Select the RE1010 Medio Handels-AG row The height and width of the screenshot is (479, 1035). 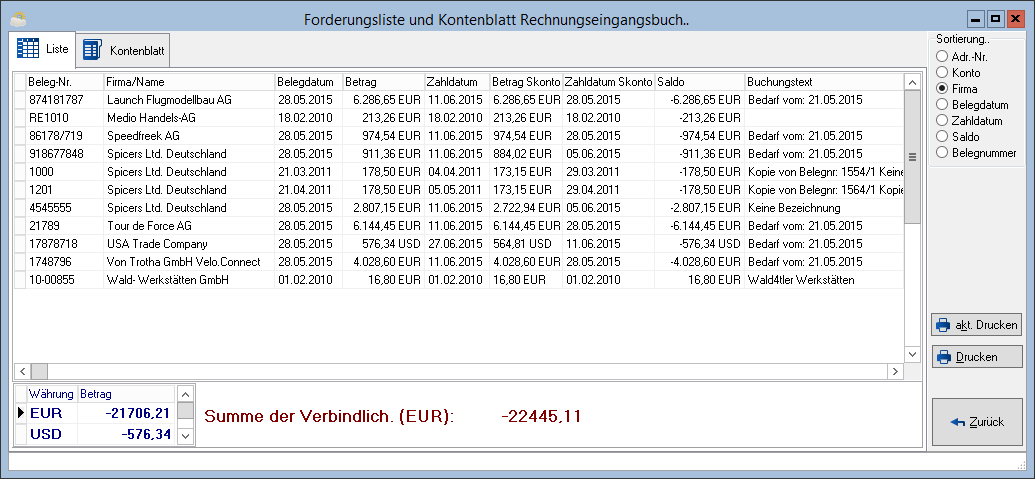[x=459, y=118]
